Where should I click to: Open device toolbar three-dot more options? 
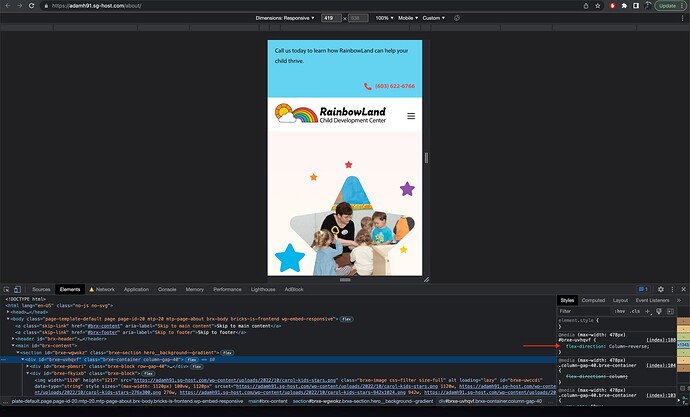[x=683, y=18]
